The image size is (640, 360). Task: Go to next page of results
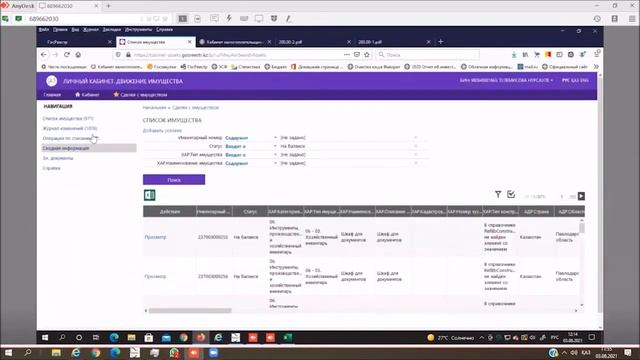tap(581, 196)
